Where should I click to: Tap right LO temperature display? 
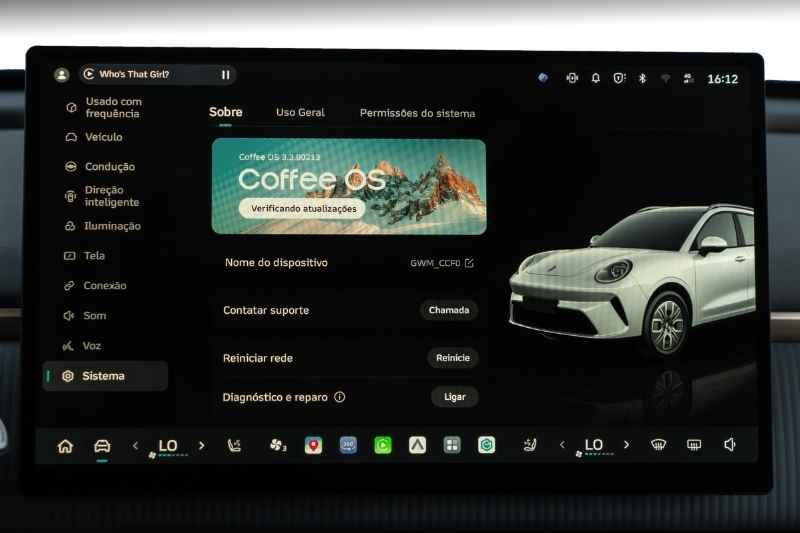[x=594, y=446]
